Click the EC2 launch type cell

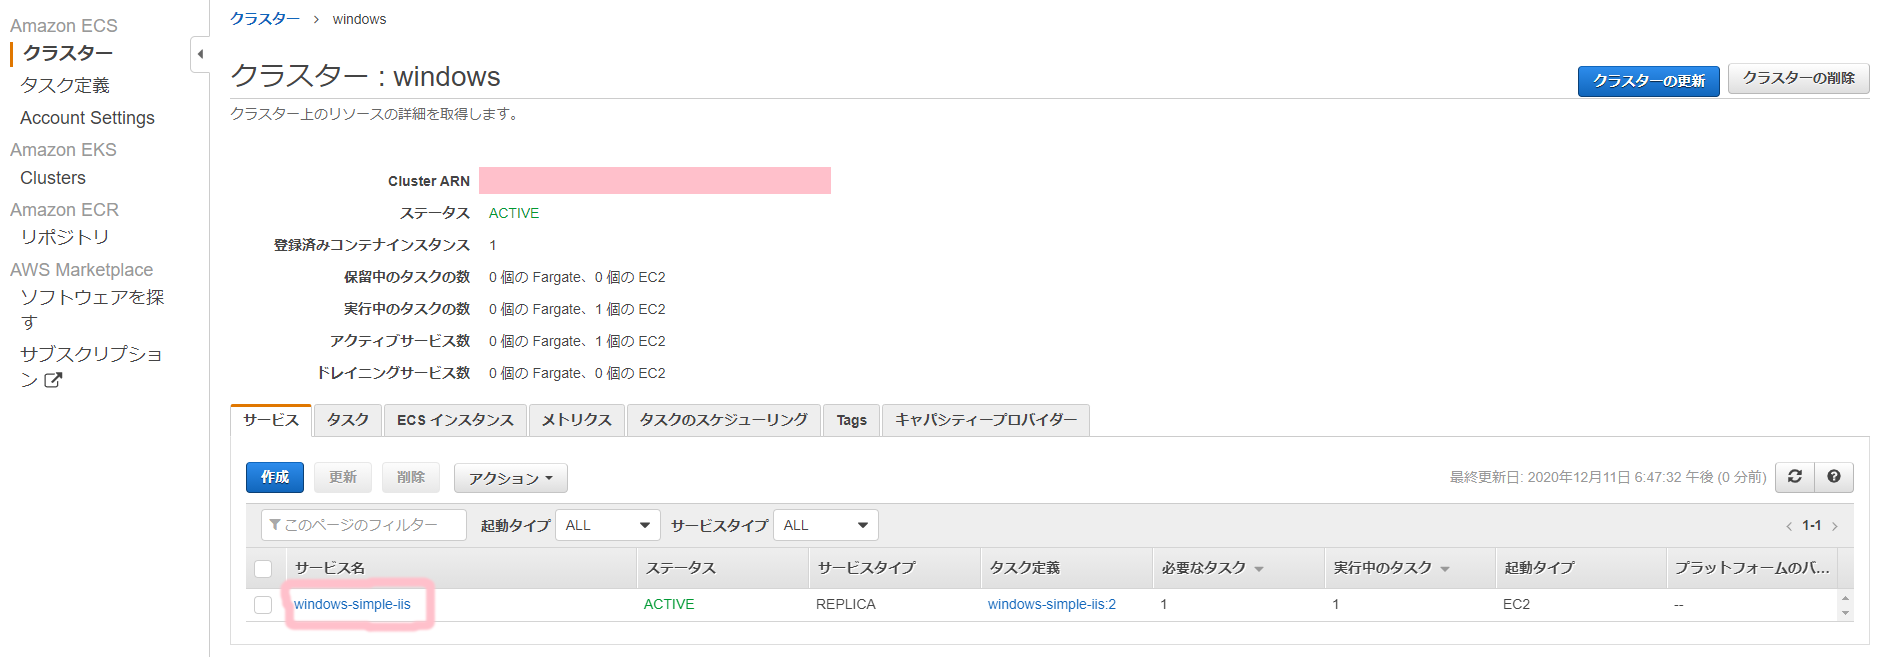point(1517,604)
